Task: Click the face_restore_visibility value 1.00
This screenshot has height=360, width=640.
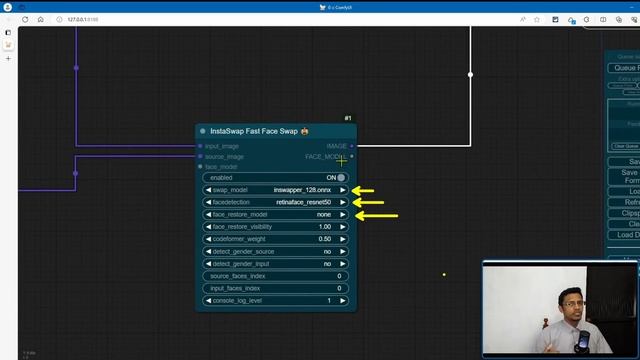Action: [x=325, y=227]
